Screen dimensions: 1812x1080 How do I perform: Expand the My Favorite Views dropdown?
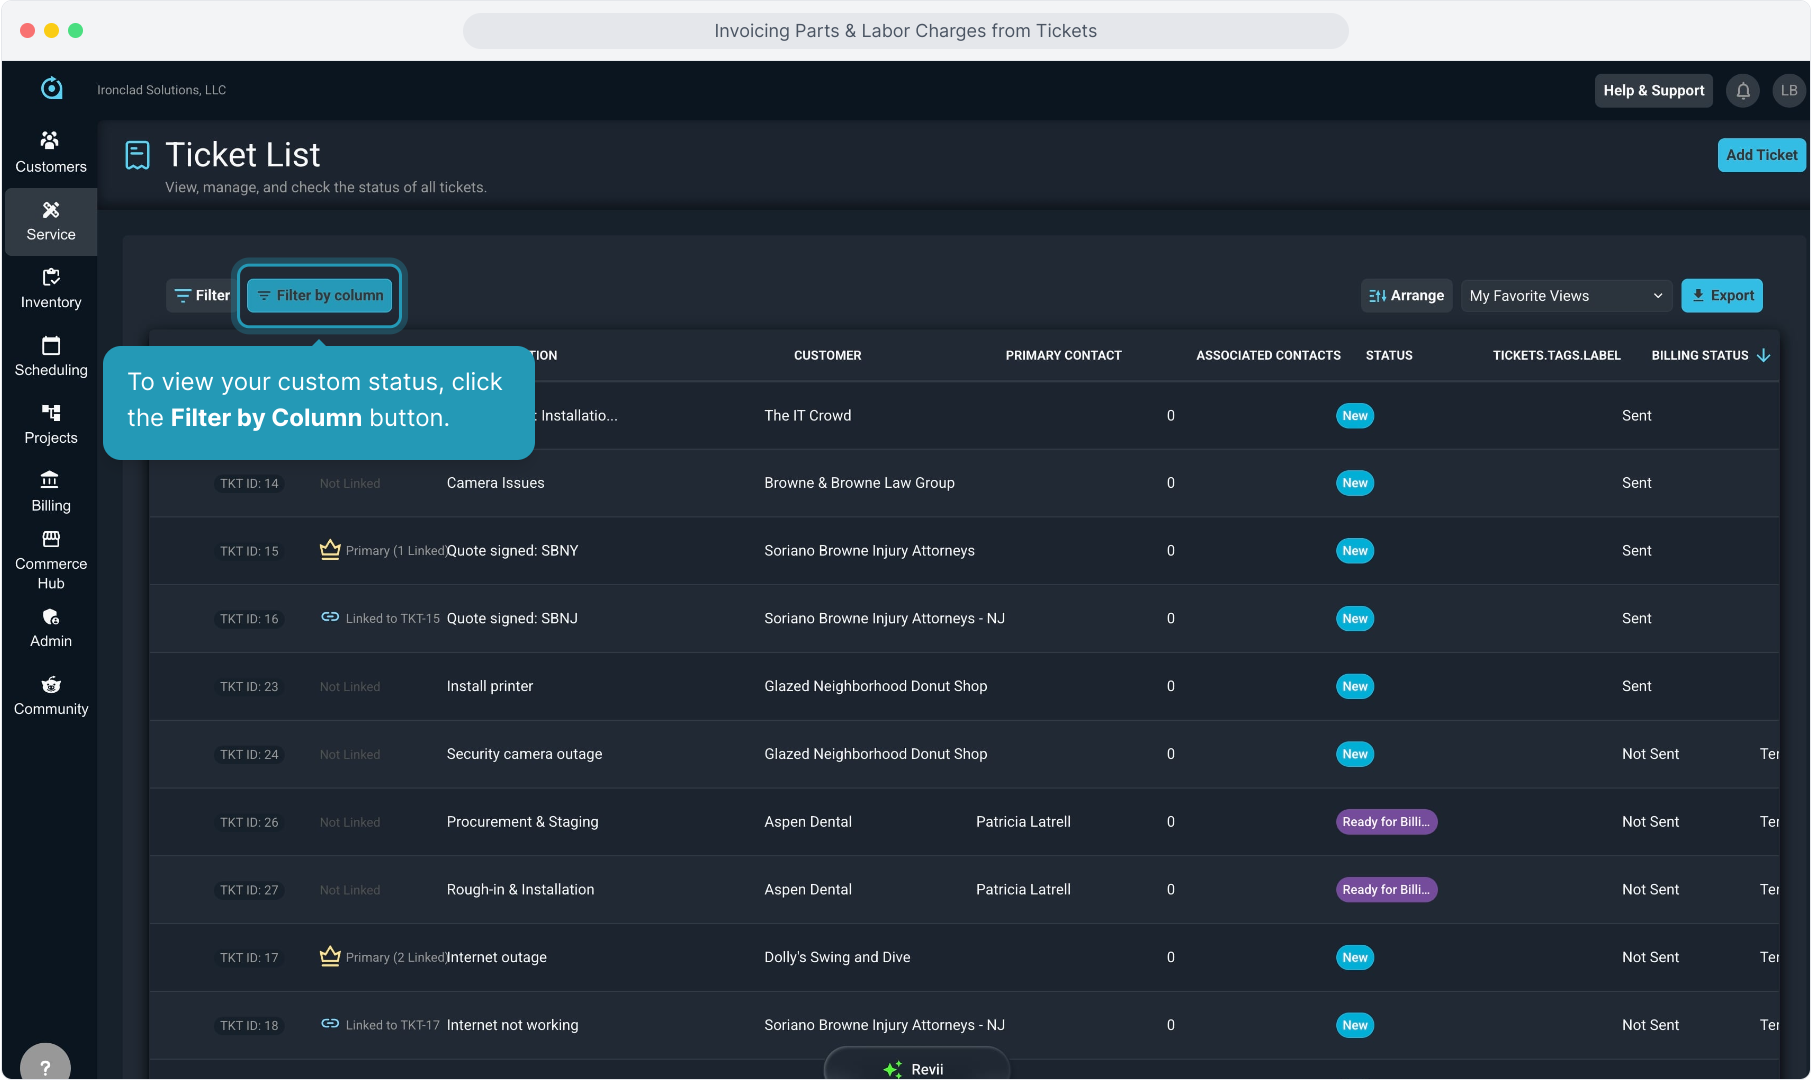point(1565,296)
